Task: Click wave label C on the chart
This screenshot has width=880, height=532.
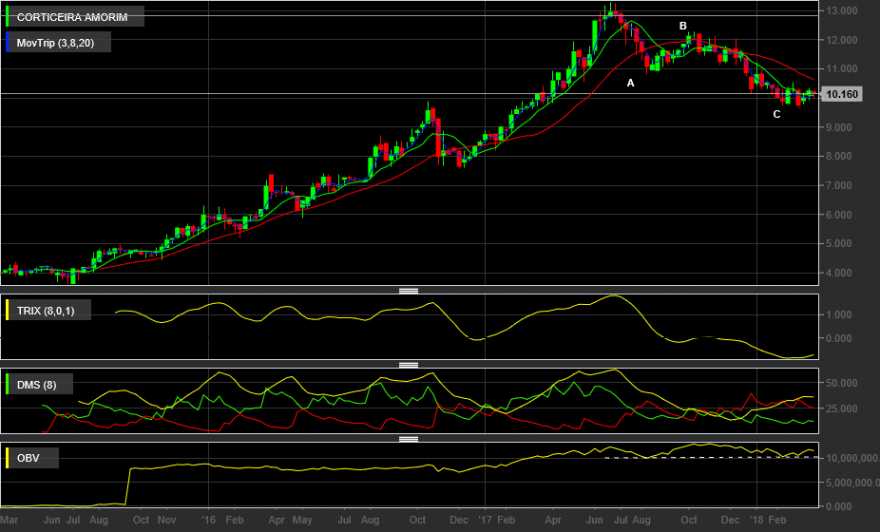Action: 777,114
